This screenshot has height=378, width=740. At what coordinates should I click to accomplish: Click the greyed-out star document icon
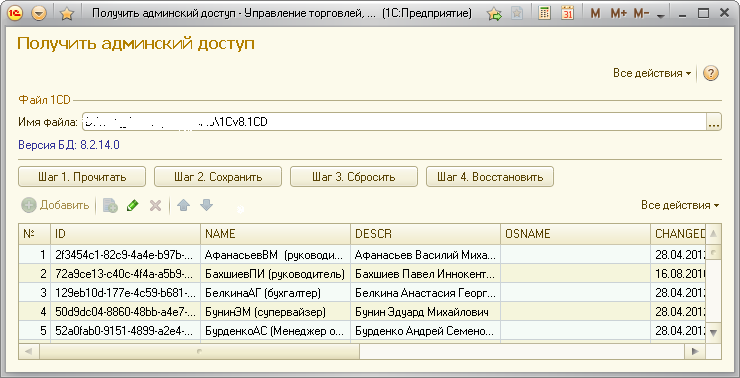[x=517, y=14]
